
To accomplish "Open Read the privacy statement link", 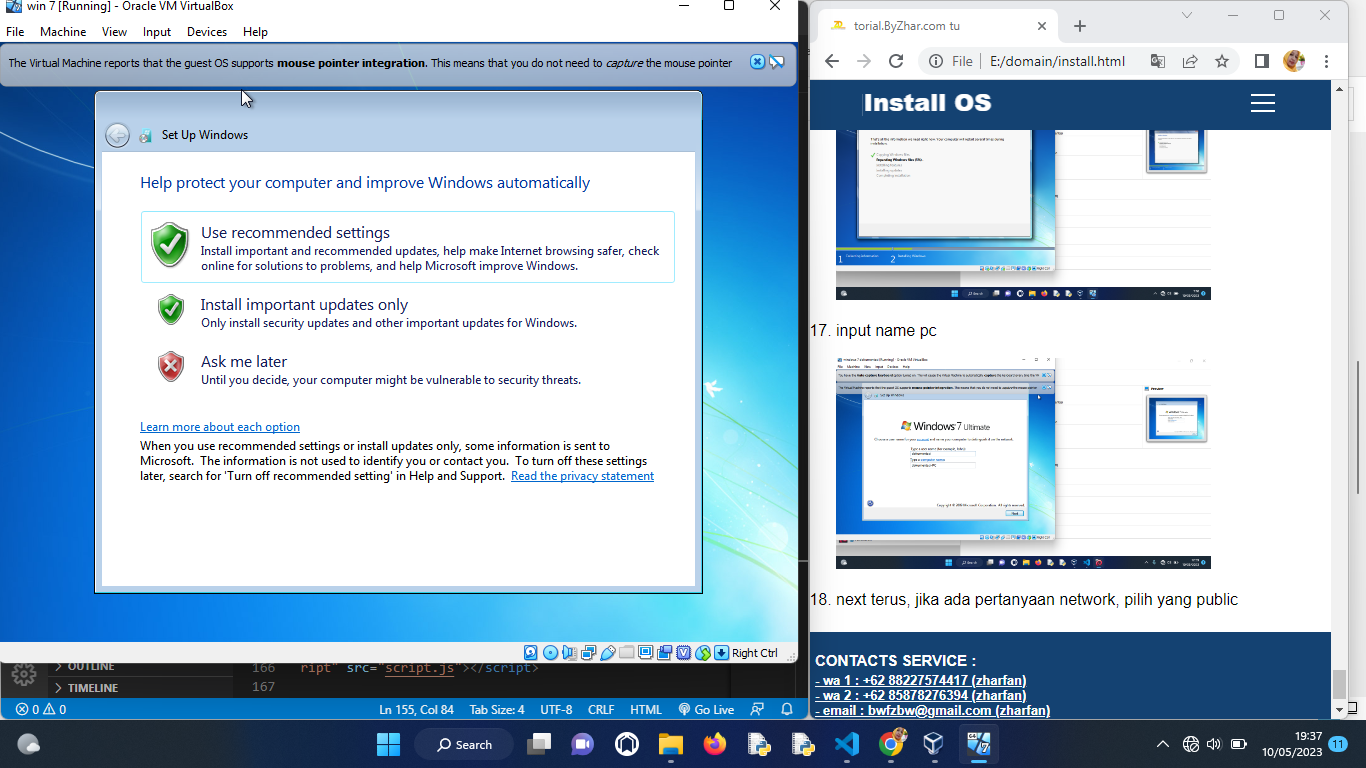I will (582, 476).
